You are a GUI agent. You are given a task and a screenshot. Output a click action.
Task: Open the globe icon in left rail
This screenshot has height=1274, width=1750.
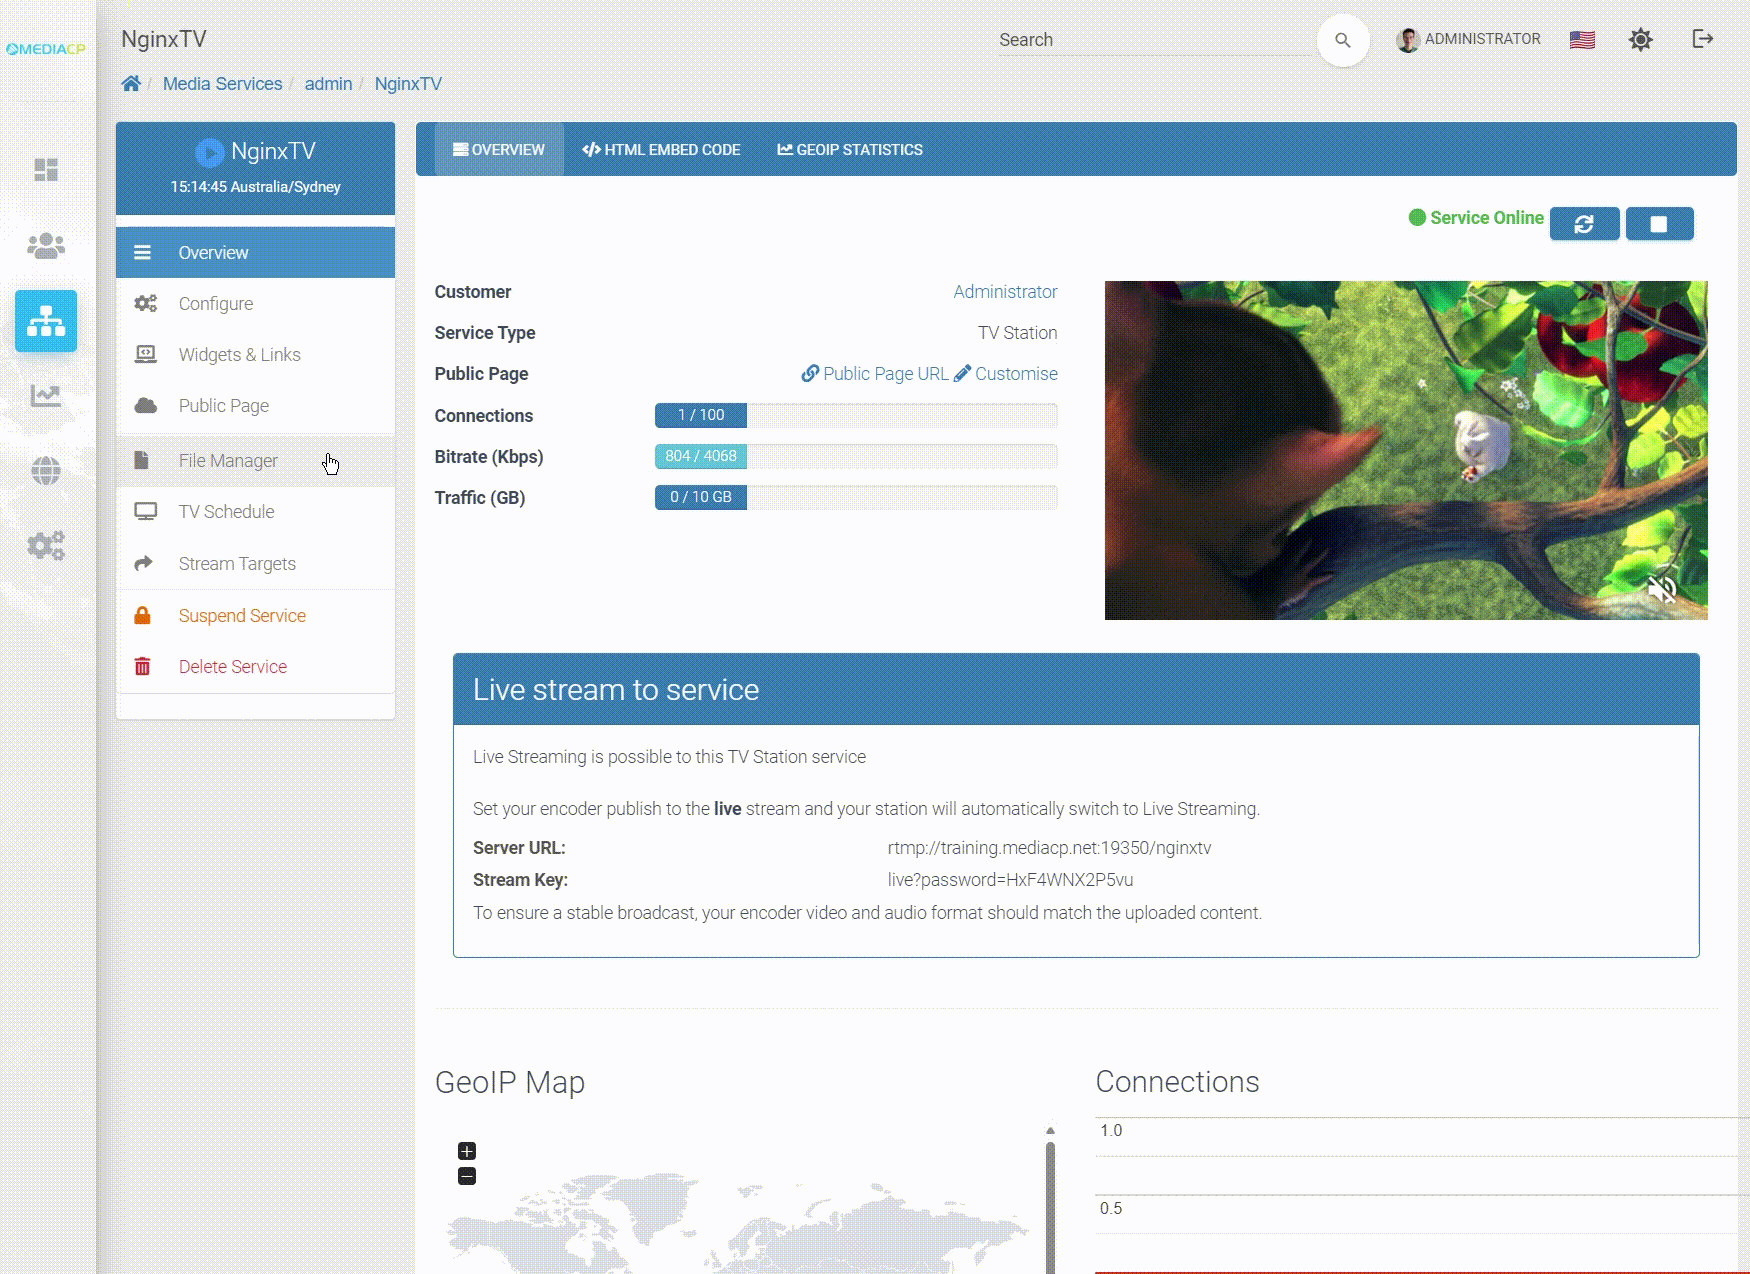(46, 470)
